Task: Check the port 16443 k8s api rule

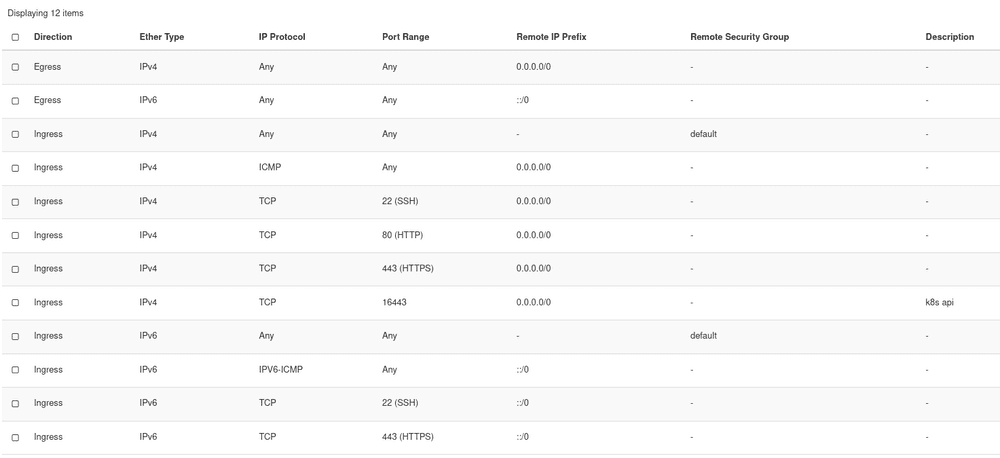Action: (15, 303)
